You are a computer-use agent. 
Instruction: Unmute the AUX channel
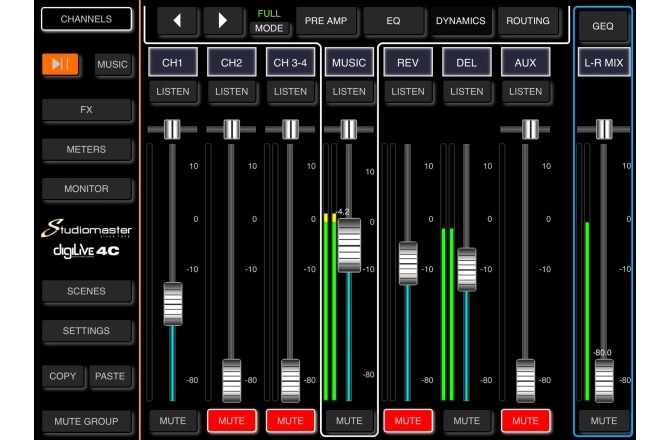[x=525, y=421]
